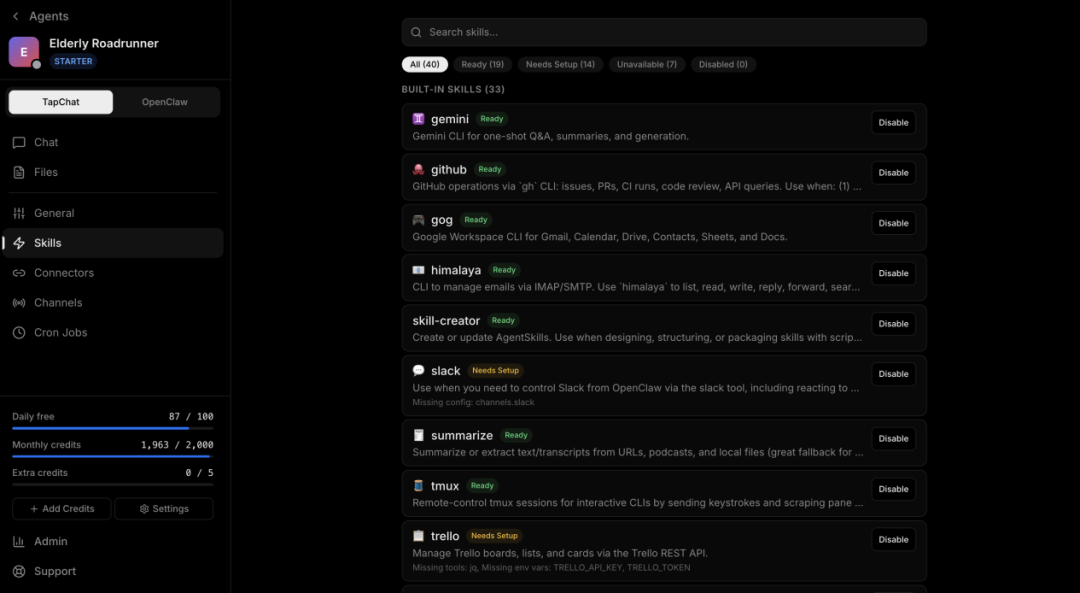Switch to the OpenClaw mode
The width and height of the screenshot is (1080, 593).
tap(165, 102)
